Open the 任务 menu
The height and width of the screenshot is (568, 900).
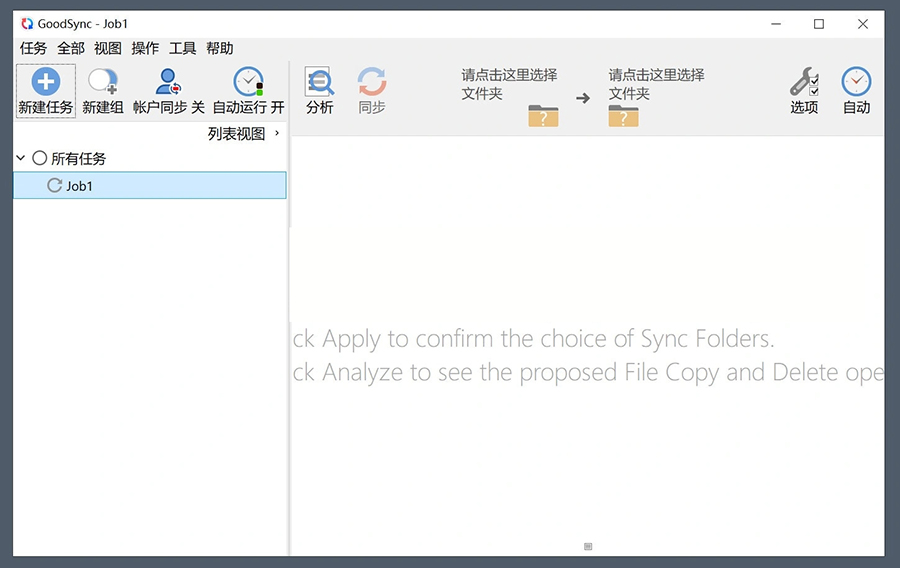(33, 48)
